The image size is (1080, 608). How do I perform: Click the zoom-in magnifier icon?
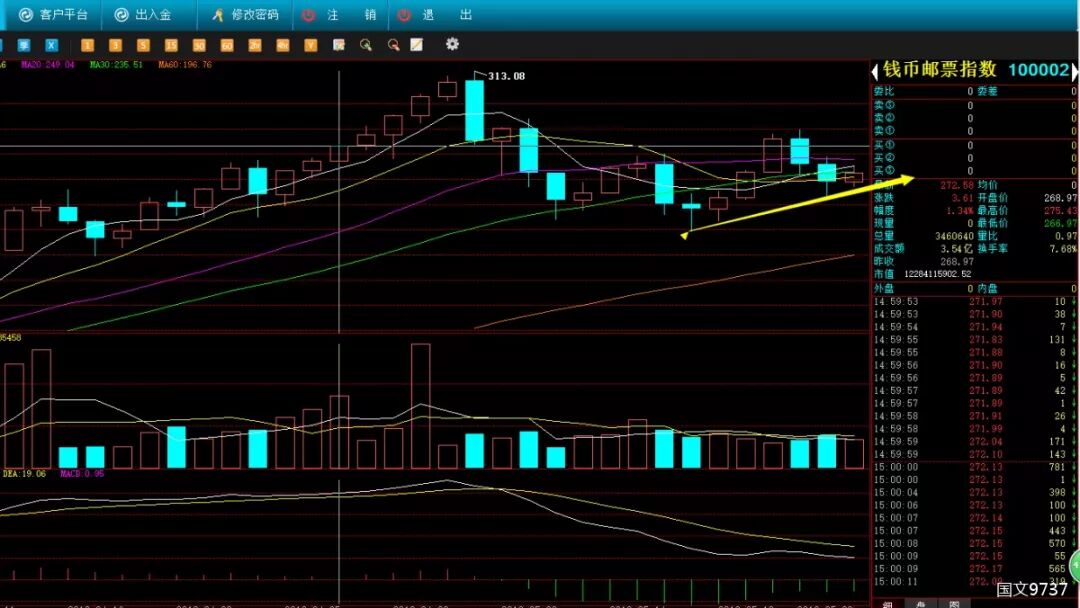pos(366,45)
